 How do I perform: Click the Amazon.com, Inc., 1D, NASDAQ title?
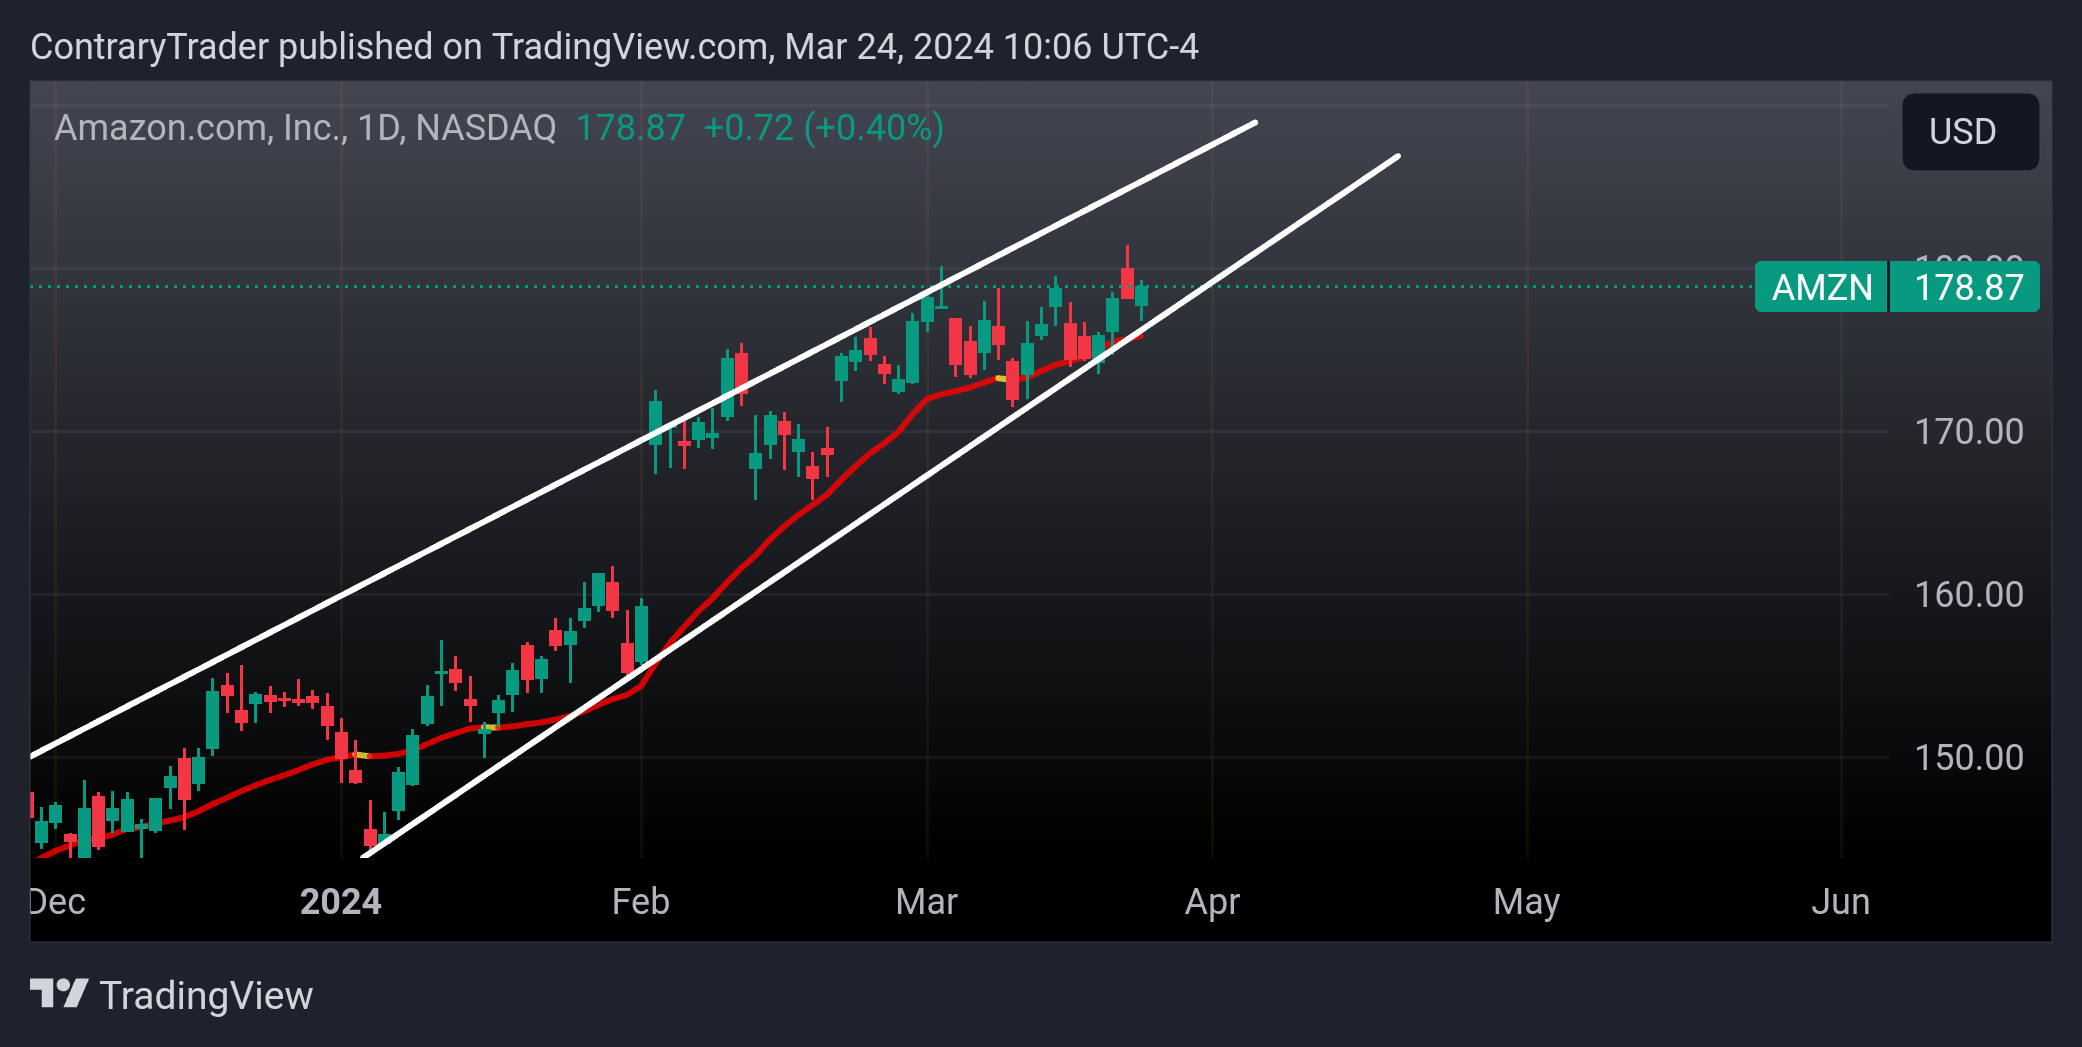tap(305, 128)
